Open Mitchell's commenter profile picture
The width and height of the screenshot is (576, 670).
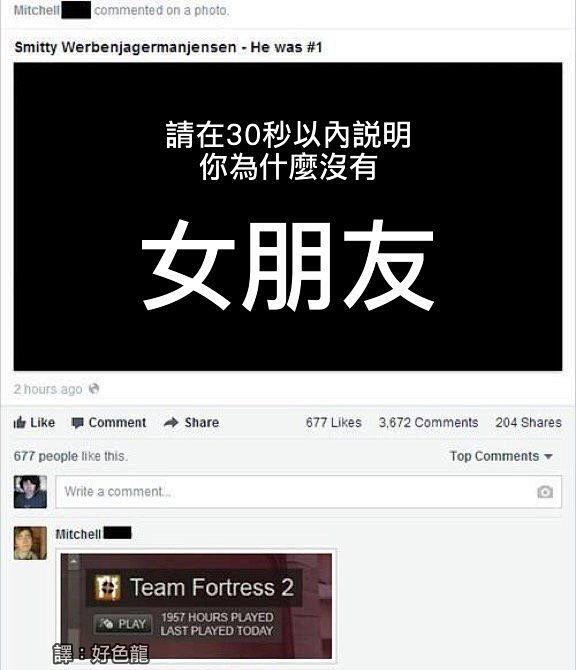[x=30, y=543]
